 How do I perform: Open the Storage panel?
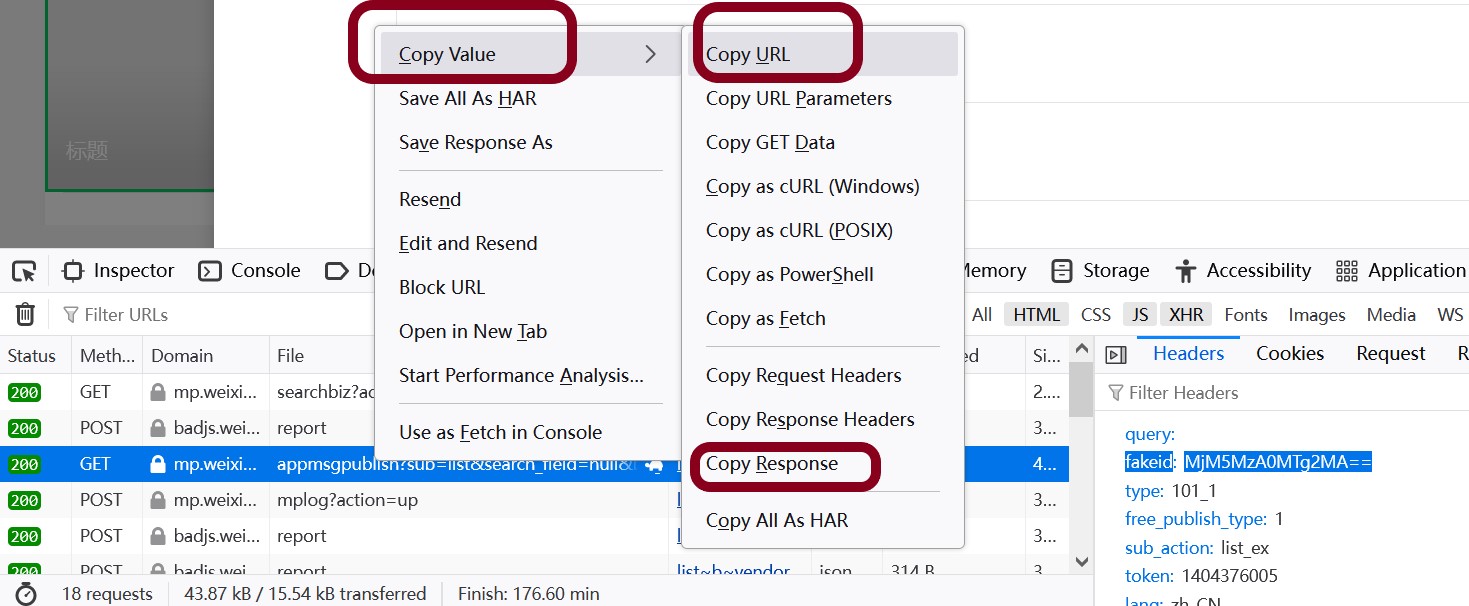click(x=1100, y=271)
